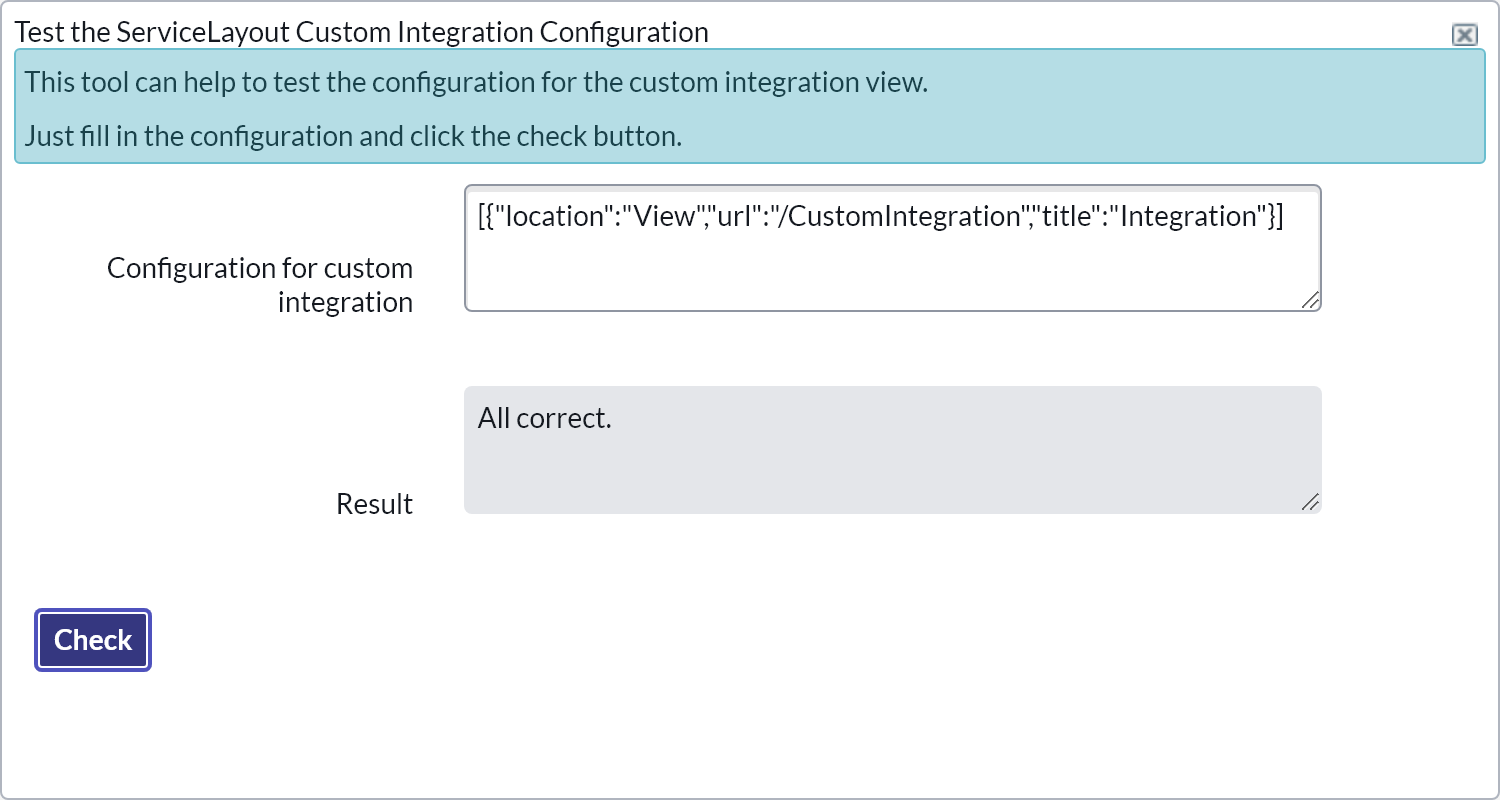This screenshot has height=800, width=1500.
Task: Click inside the Result output box
Action: pyautogui.click(x=892, y=460)
